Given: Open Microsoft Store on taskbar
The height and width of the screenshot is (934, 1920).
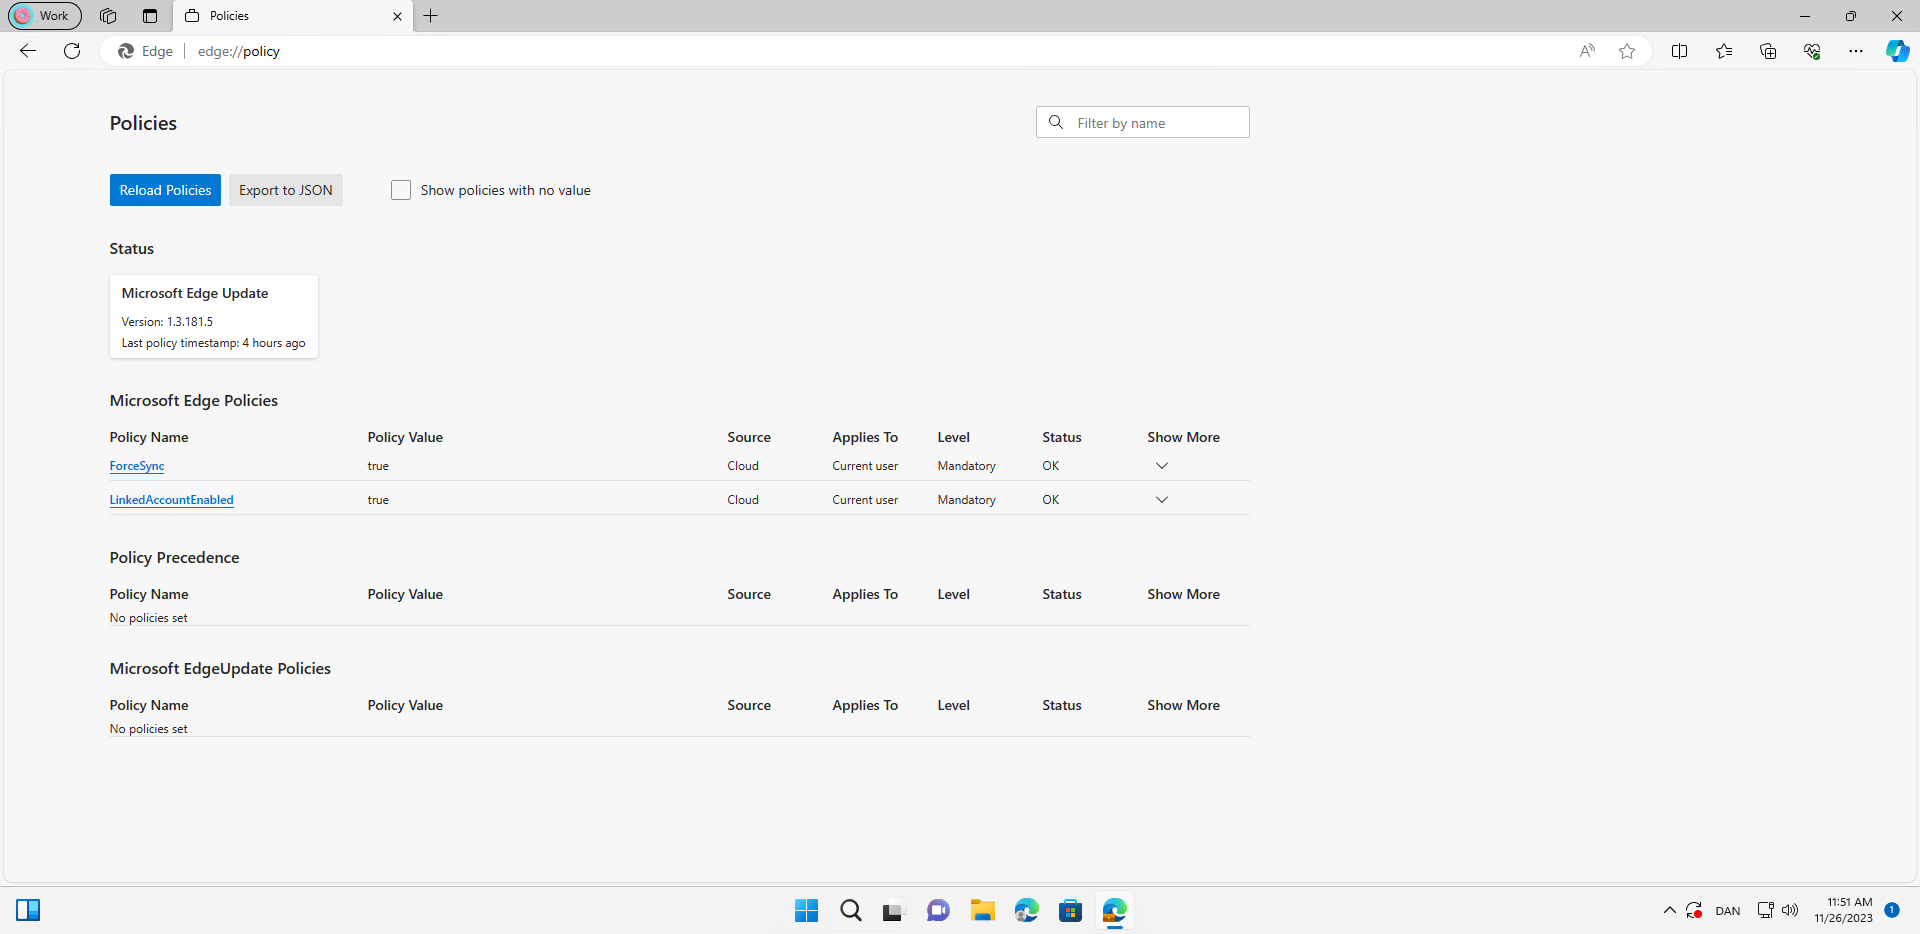Looking at the screenshot, I should click(x=1071, y=910).
